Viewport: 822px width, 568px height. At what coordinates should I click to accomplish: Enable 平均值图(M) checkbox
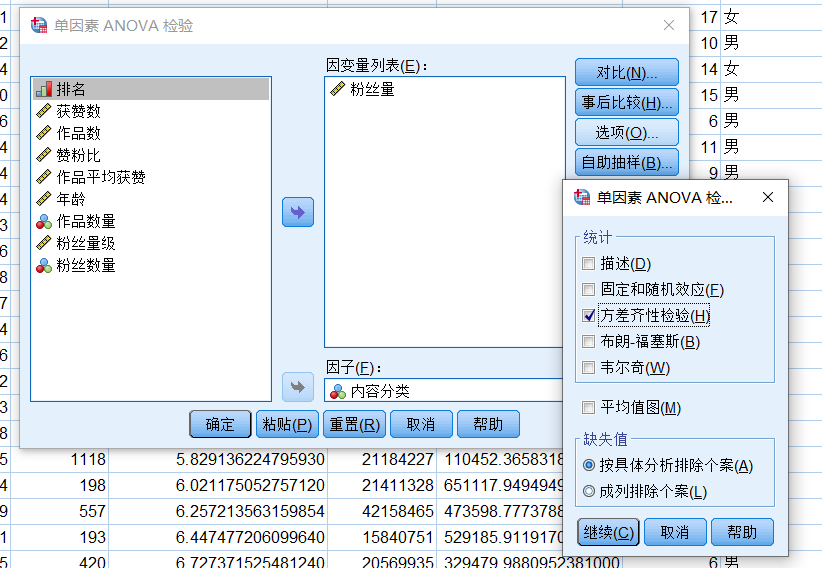[589, 408]
